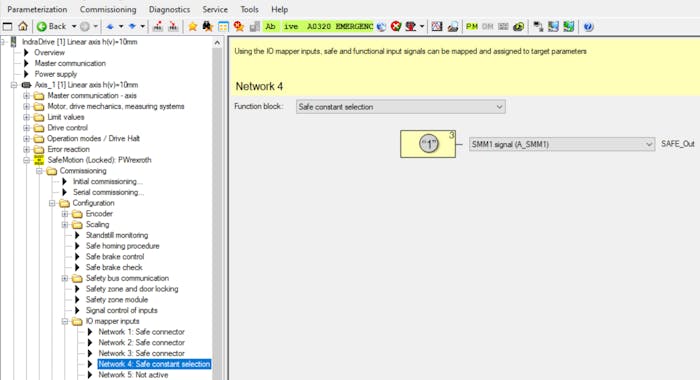Image resolution: width=700 pixels, height=380 pixels.
Task: Click the green monitor icon
Action: [569, 26]
